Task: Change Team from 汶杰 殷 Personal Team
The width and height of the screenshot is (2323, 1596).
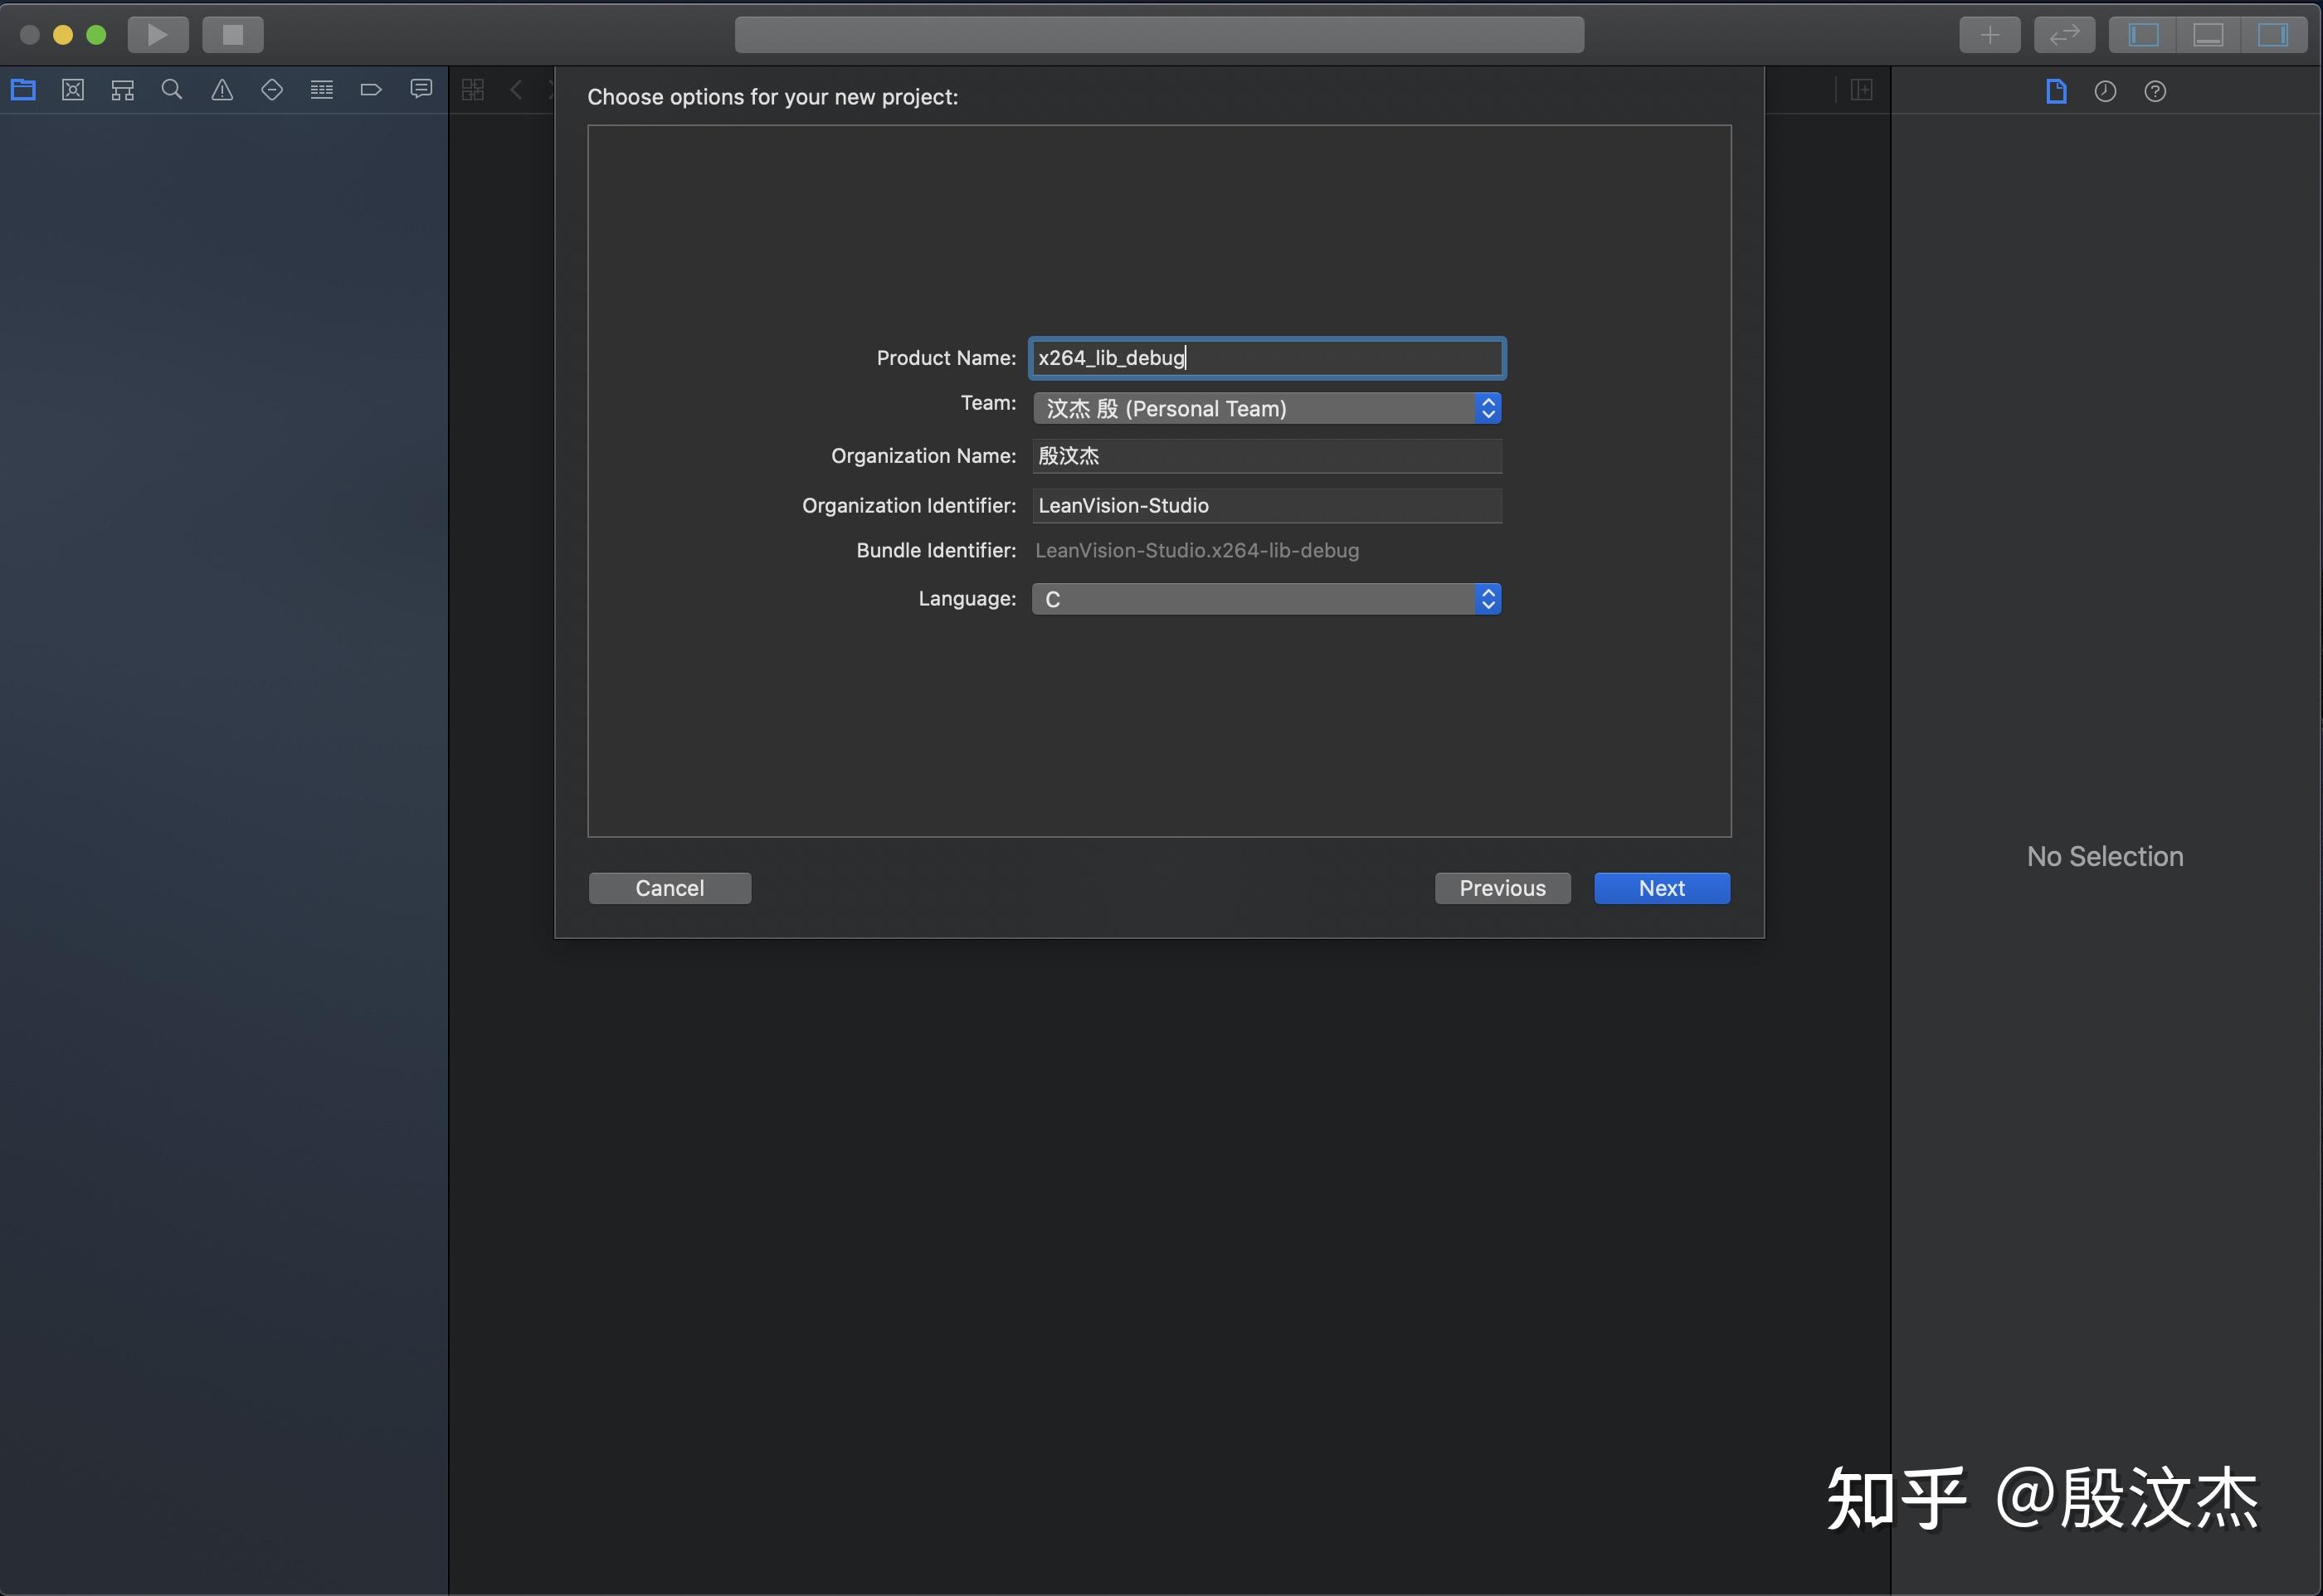Action: [x=1265, y=408]
